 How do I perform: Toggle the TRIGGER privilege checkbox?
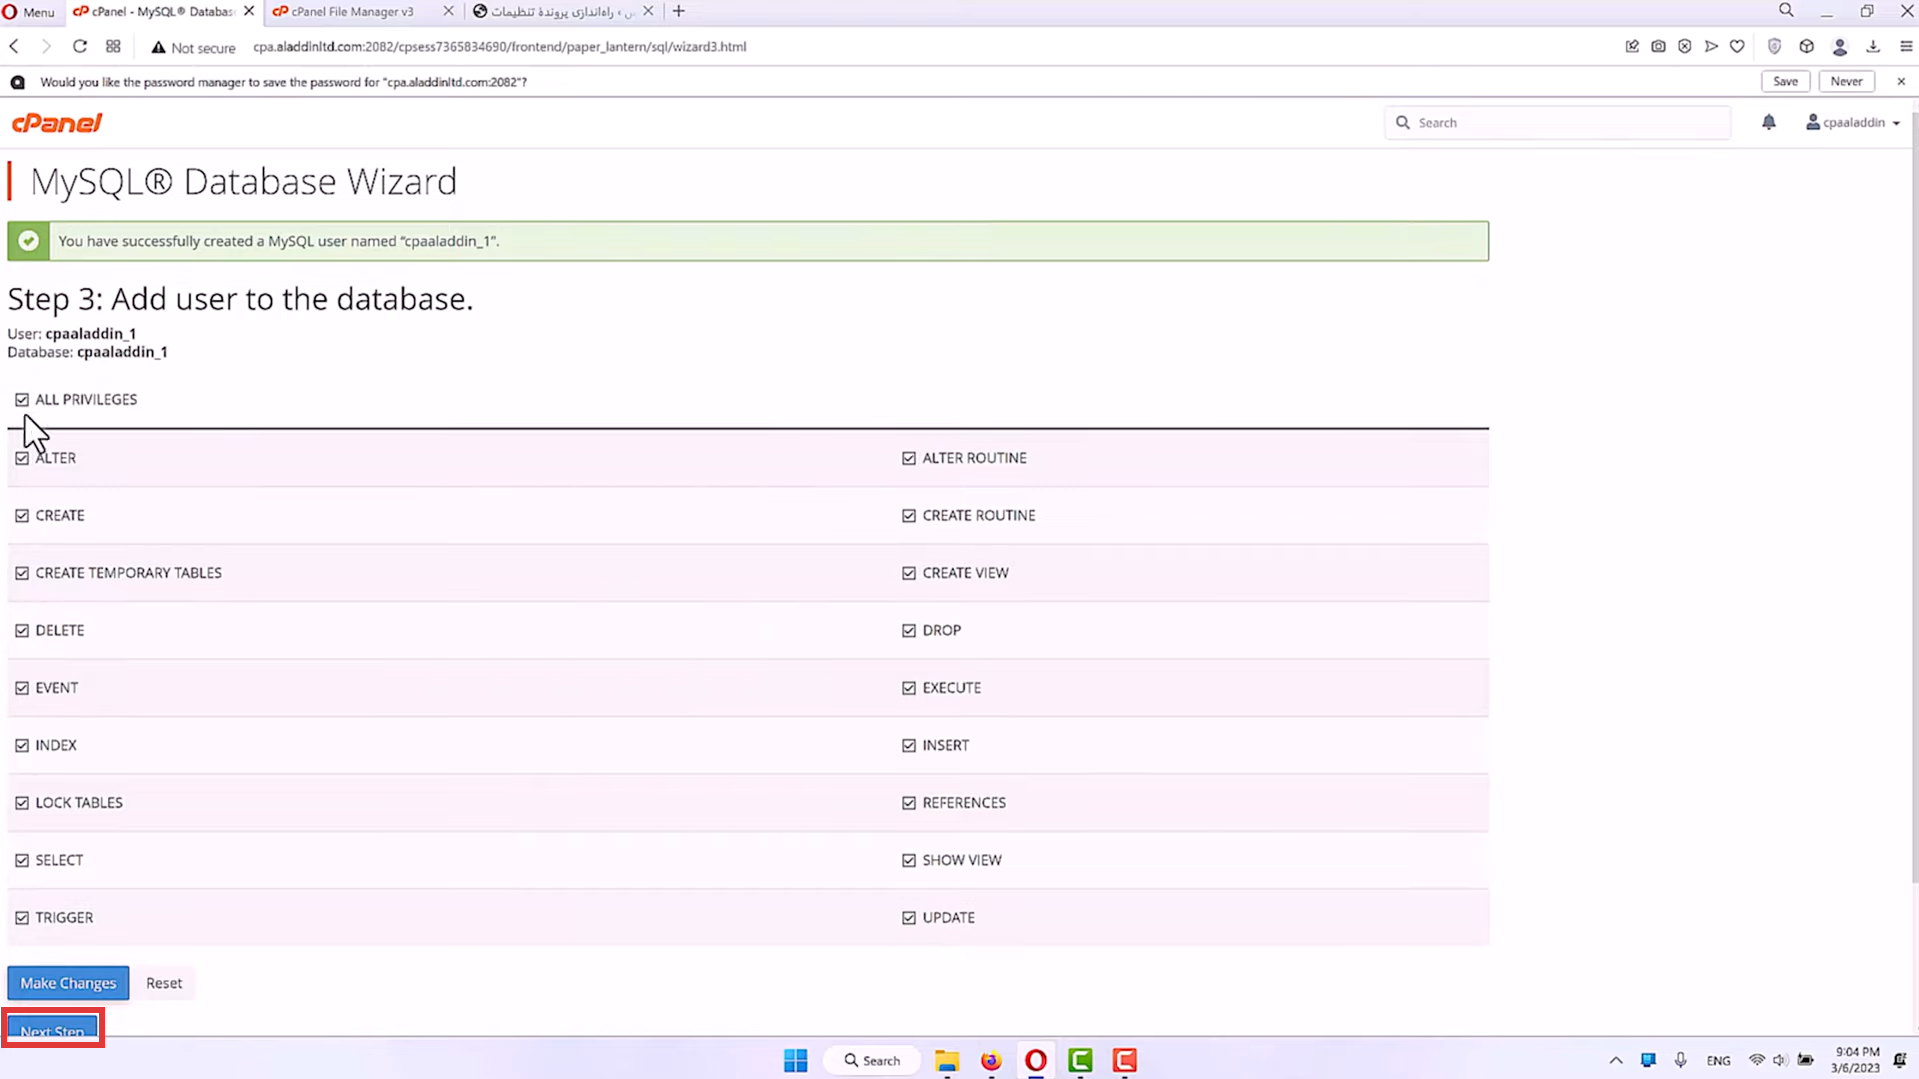22,918
